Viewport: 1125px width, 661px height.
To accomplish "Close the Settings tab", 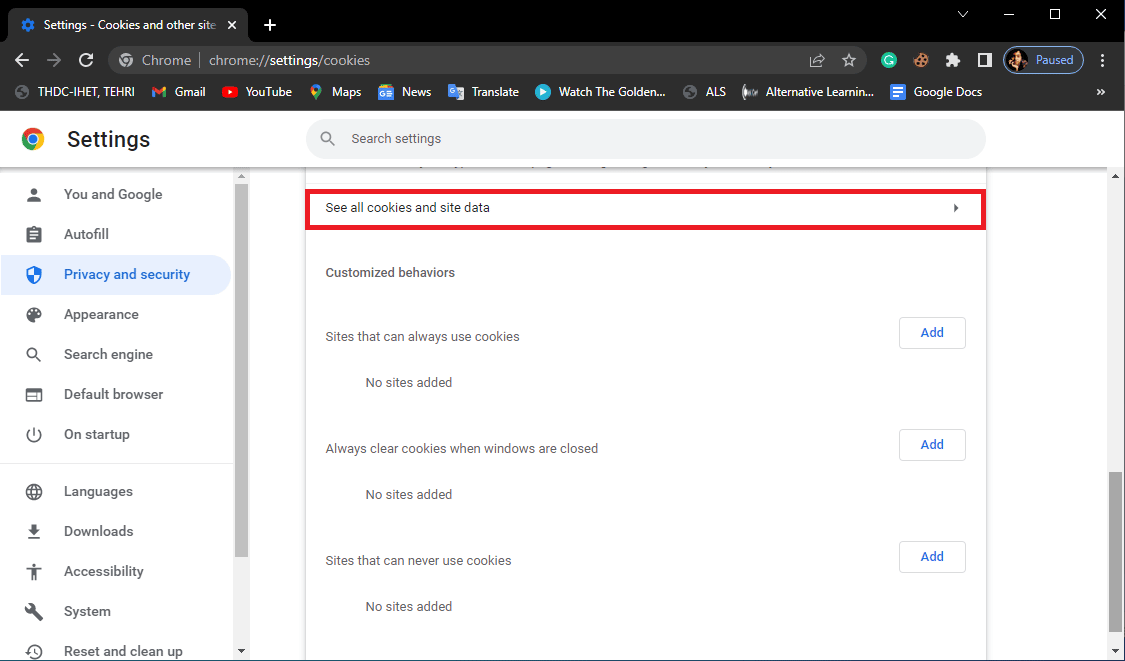I will 232,25.
